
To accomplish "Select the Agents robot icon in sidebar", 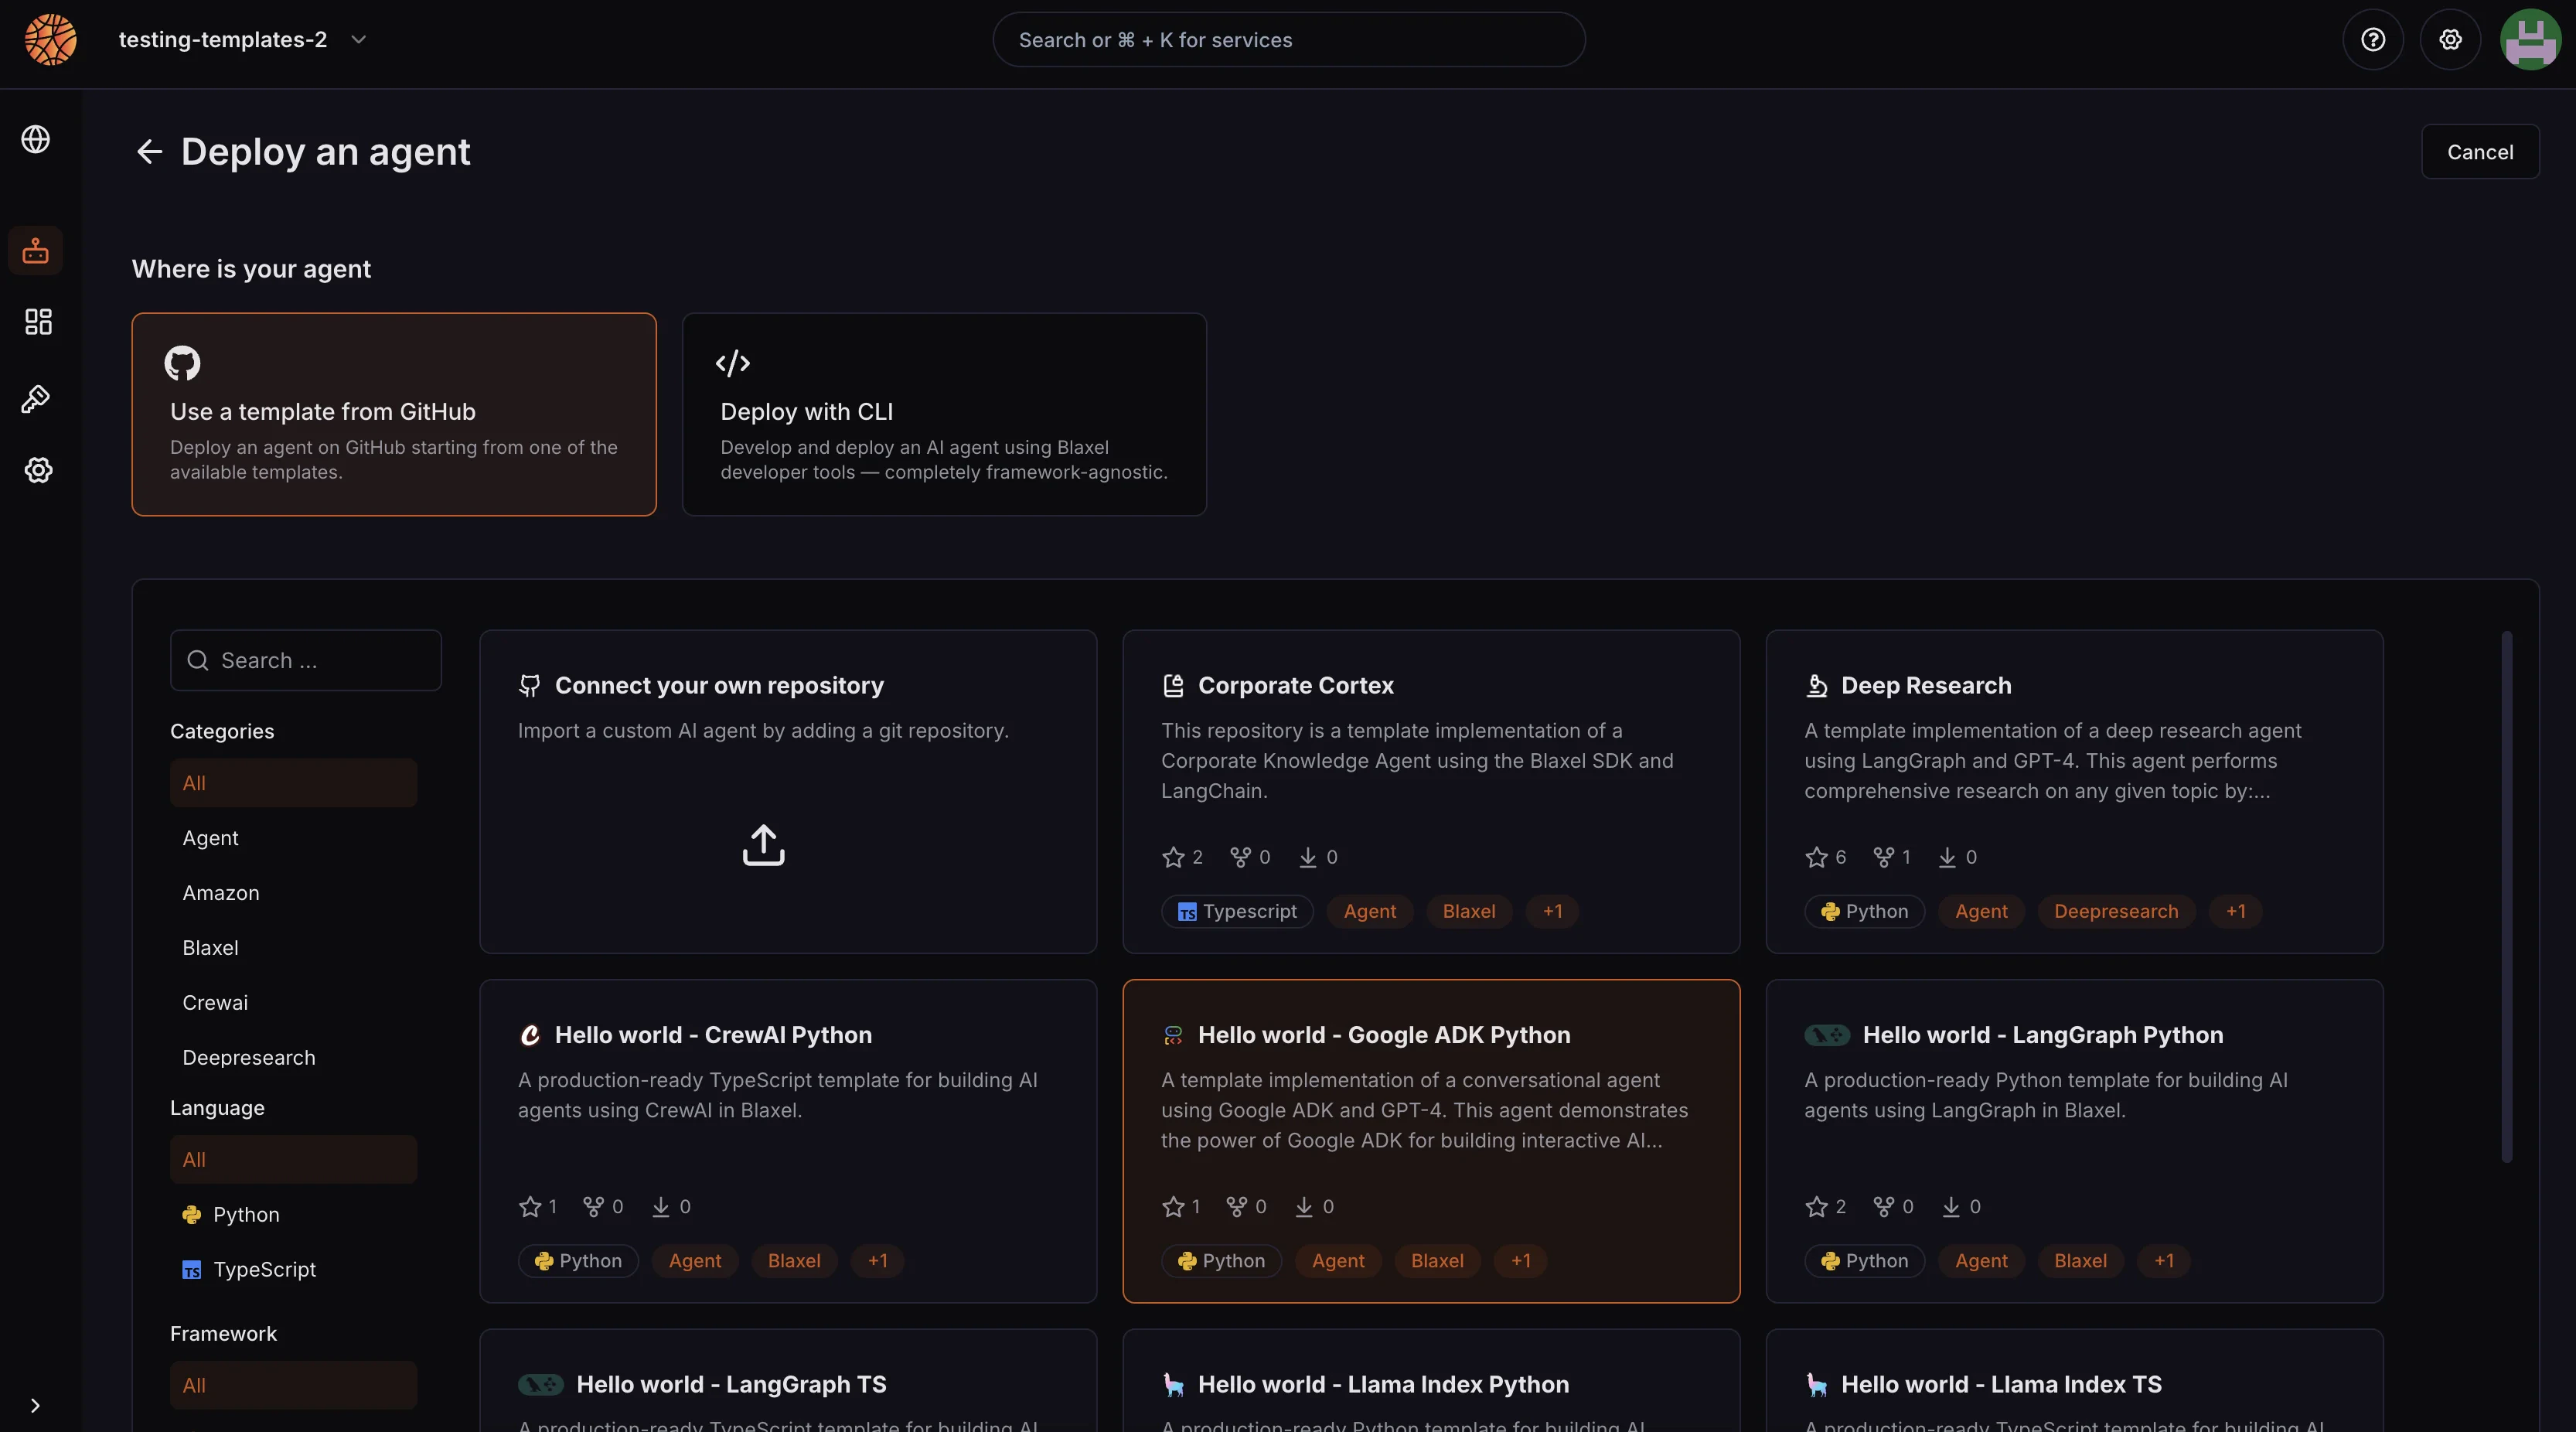I will [37, 251].
